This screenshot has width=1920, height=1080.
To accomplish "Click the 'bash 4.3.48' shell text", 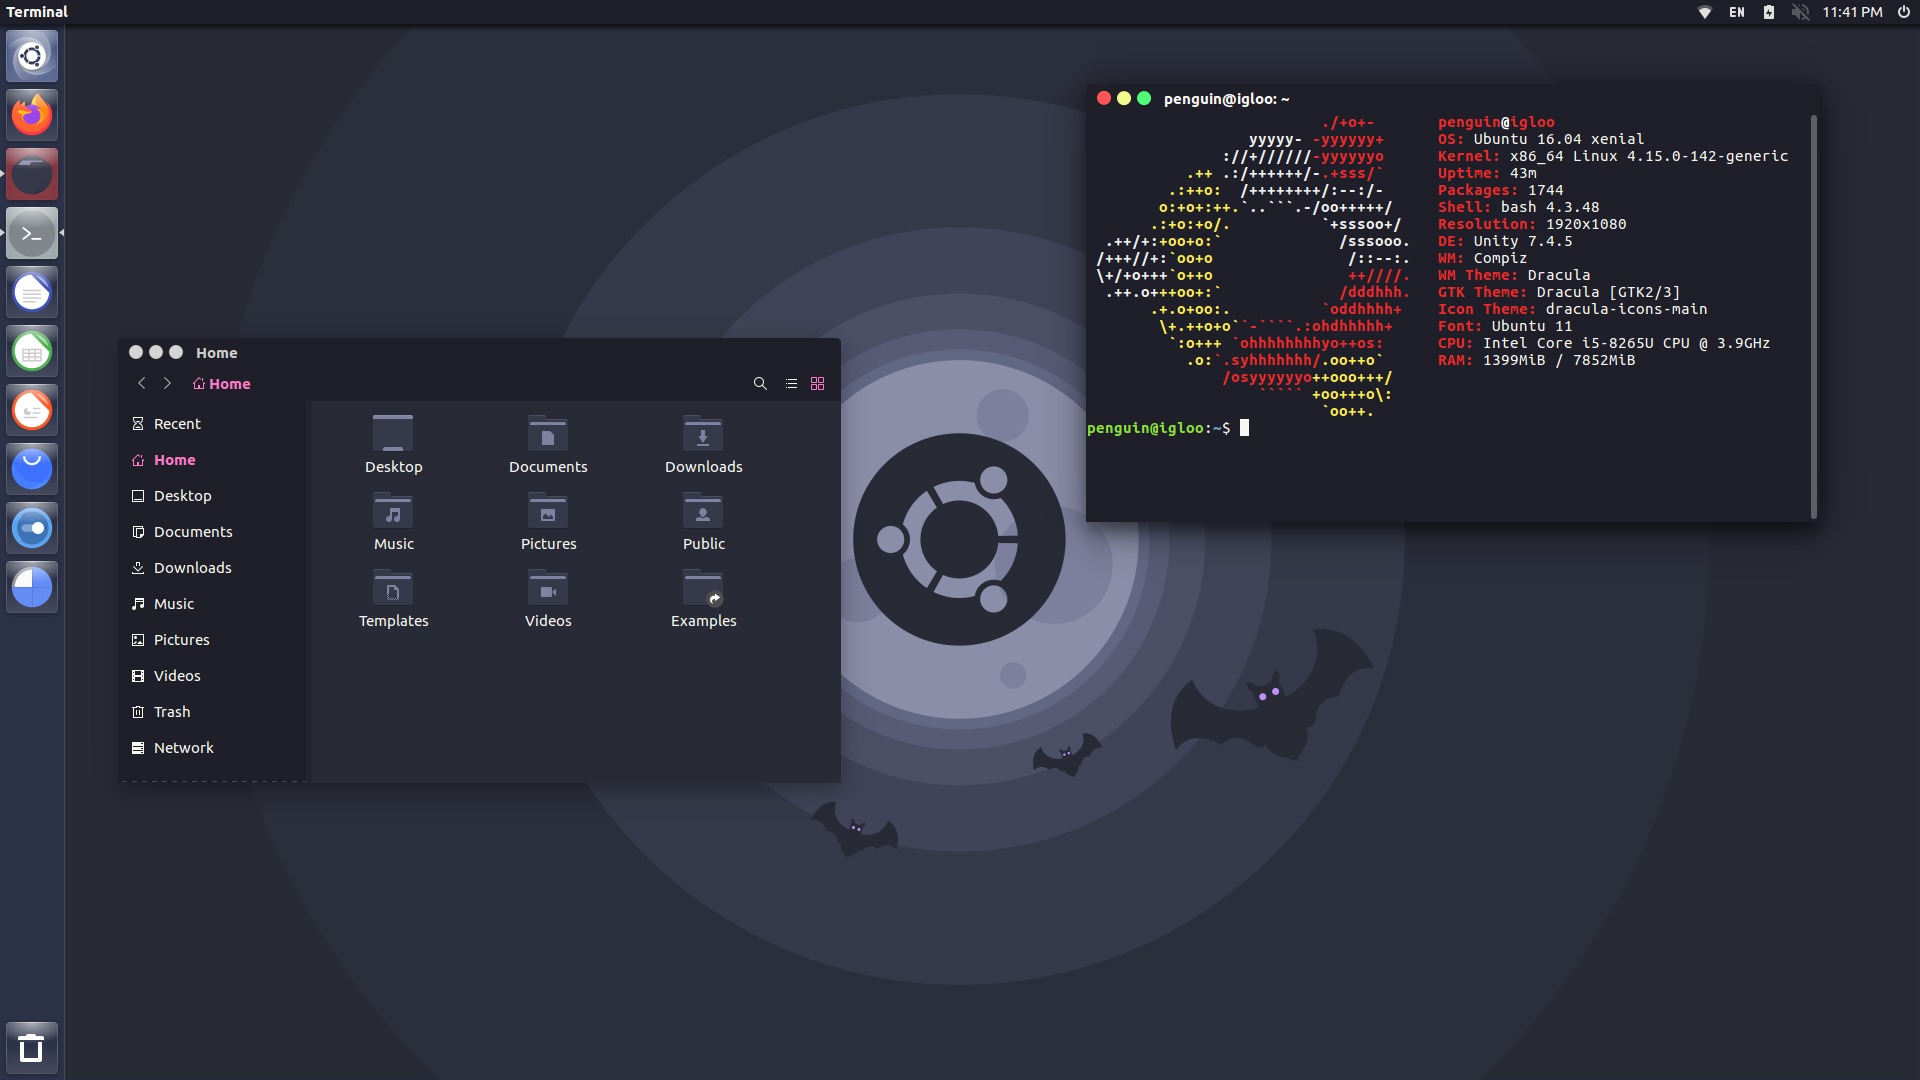I will (1550, 207).
